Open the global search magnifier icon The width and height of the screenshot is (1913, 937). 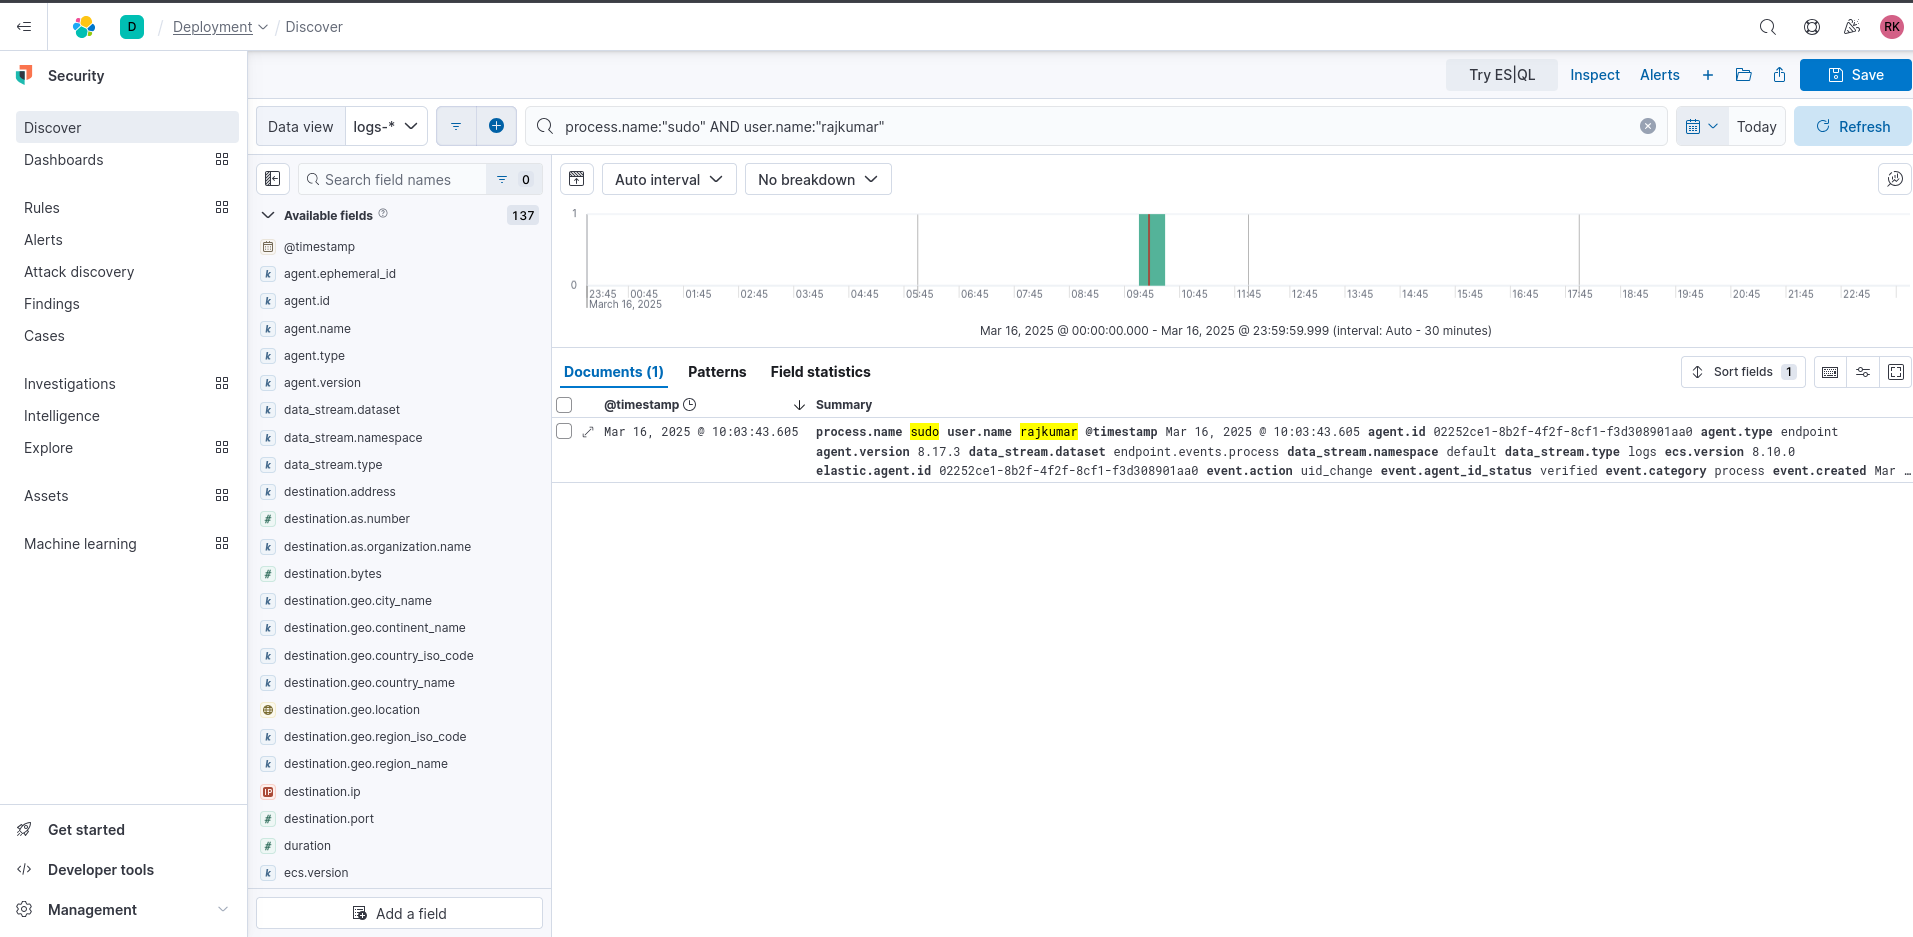click(x=1768, y=27)
